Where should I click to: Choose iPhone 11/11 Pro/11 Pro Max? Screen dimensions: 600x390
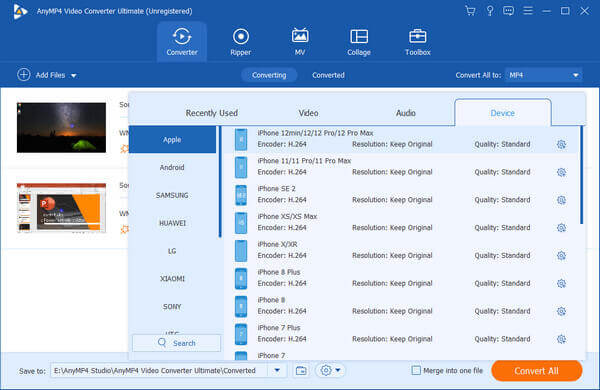coord(304,161)
